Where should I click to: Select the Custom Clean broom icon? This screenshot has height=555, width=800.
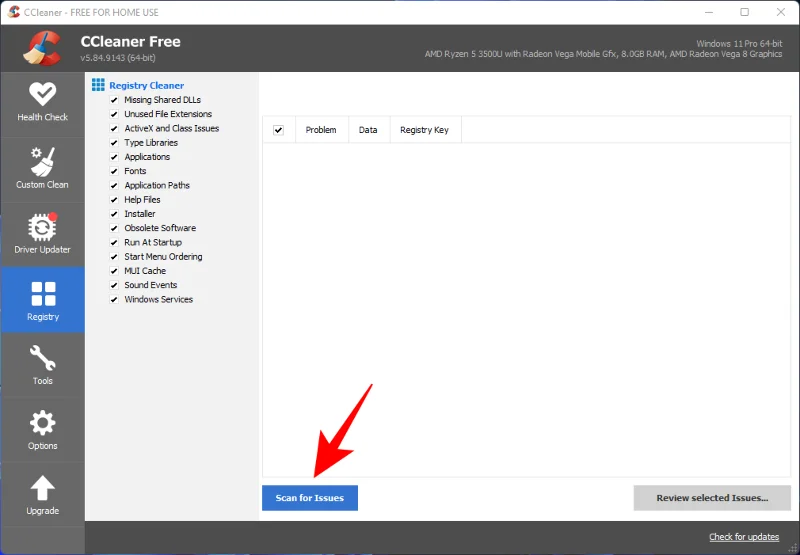[42, 161]
